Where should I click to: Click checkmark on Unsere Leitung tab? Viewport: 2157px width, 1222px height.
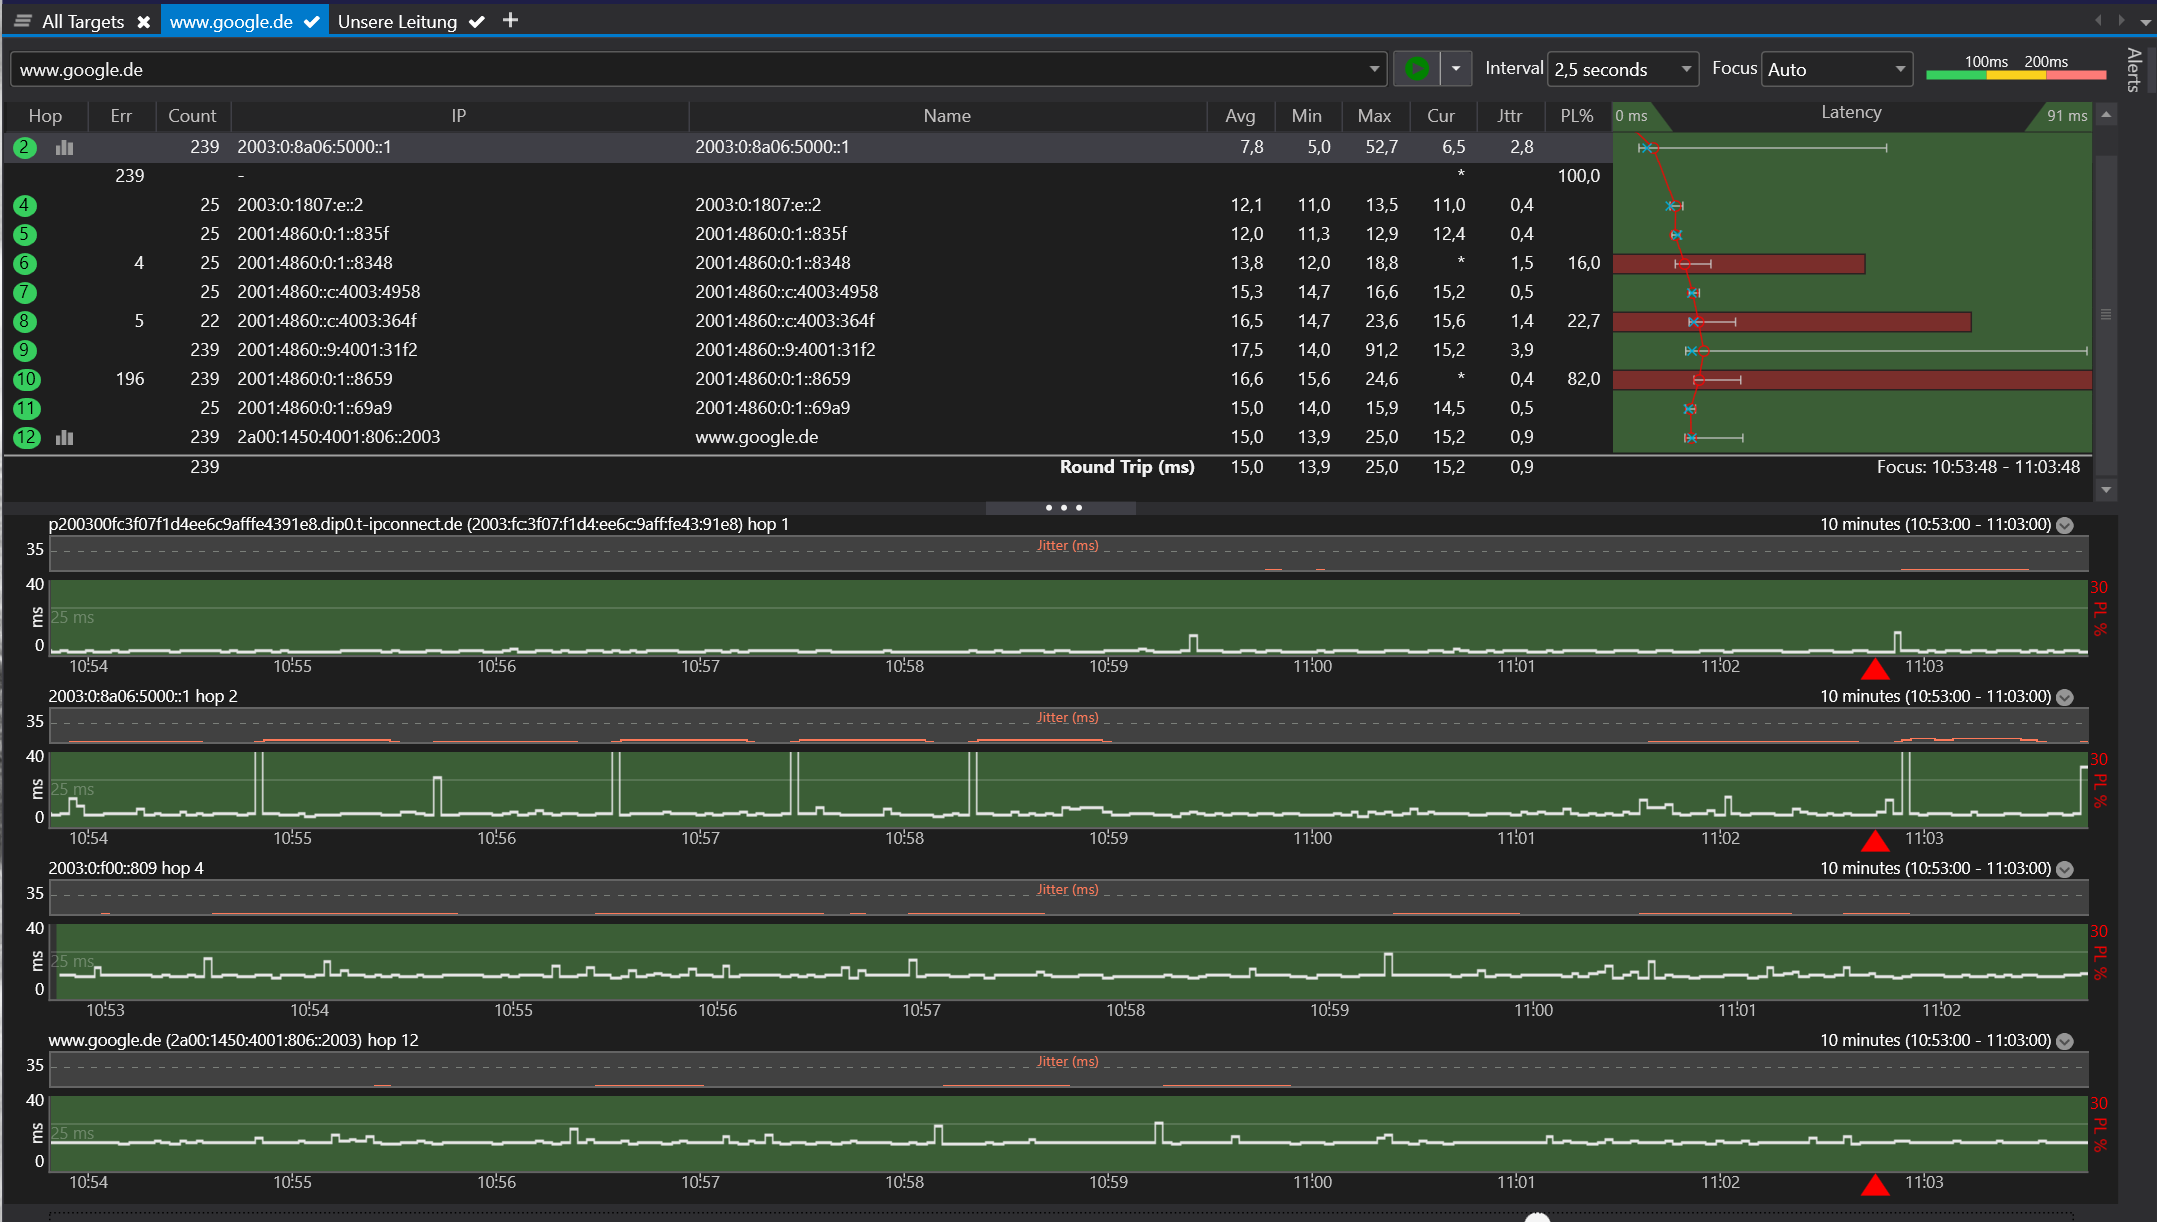[x=477, y=21]
